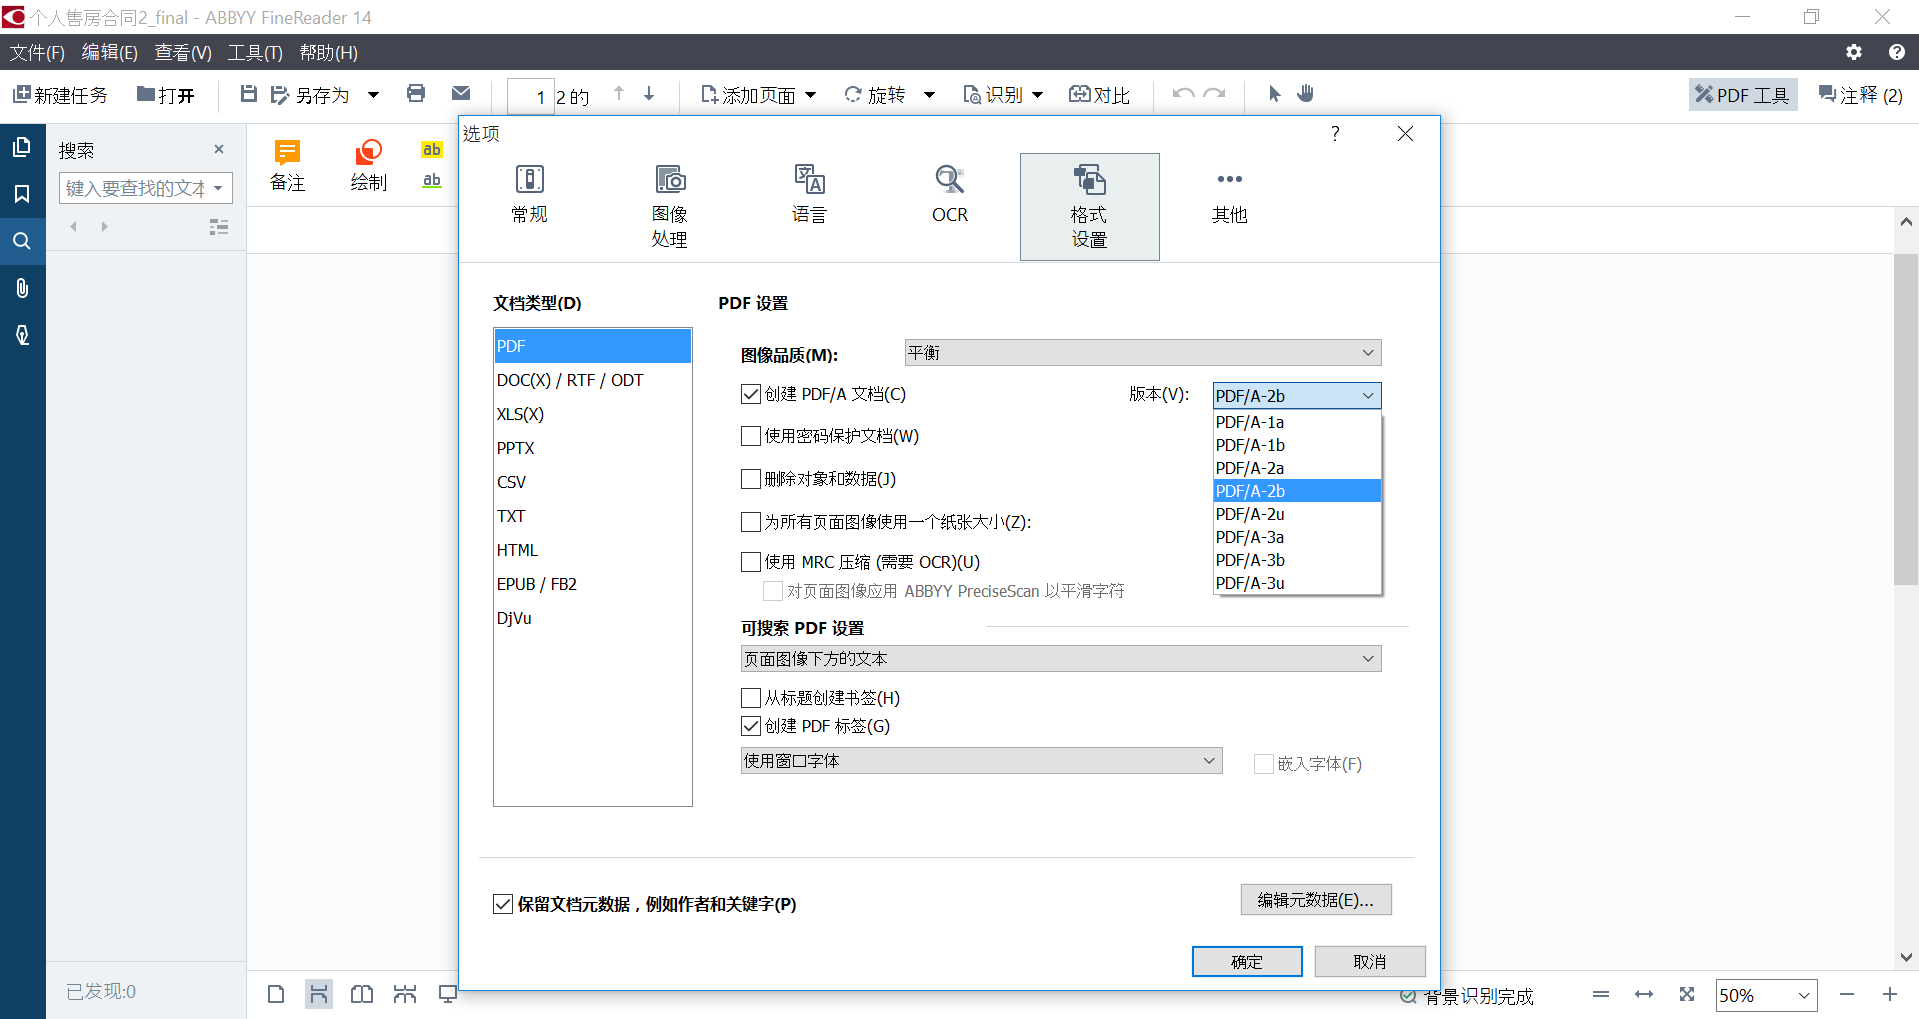Click the fit width icon in status bar

[1644, 994]
